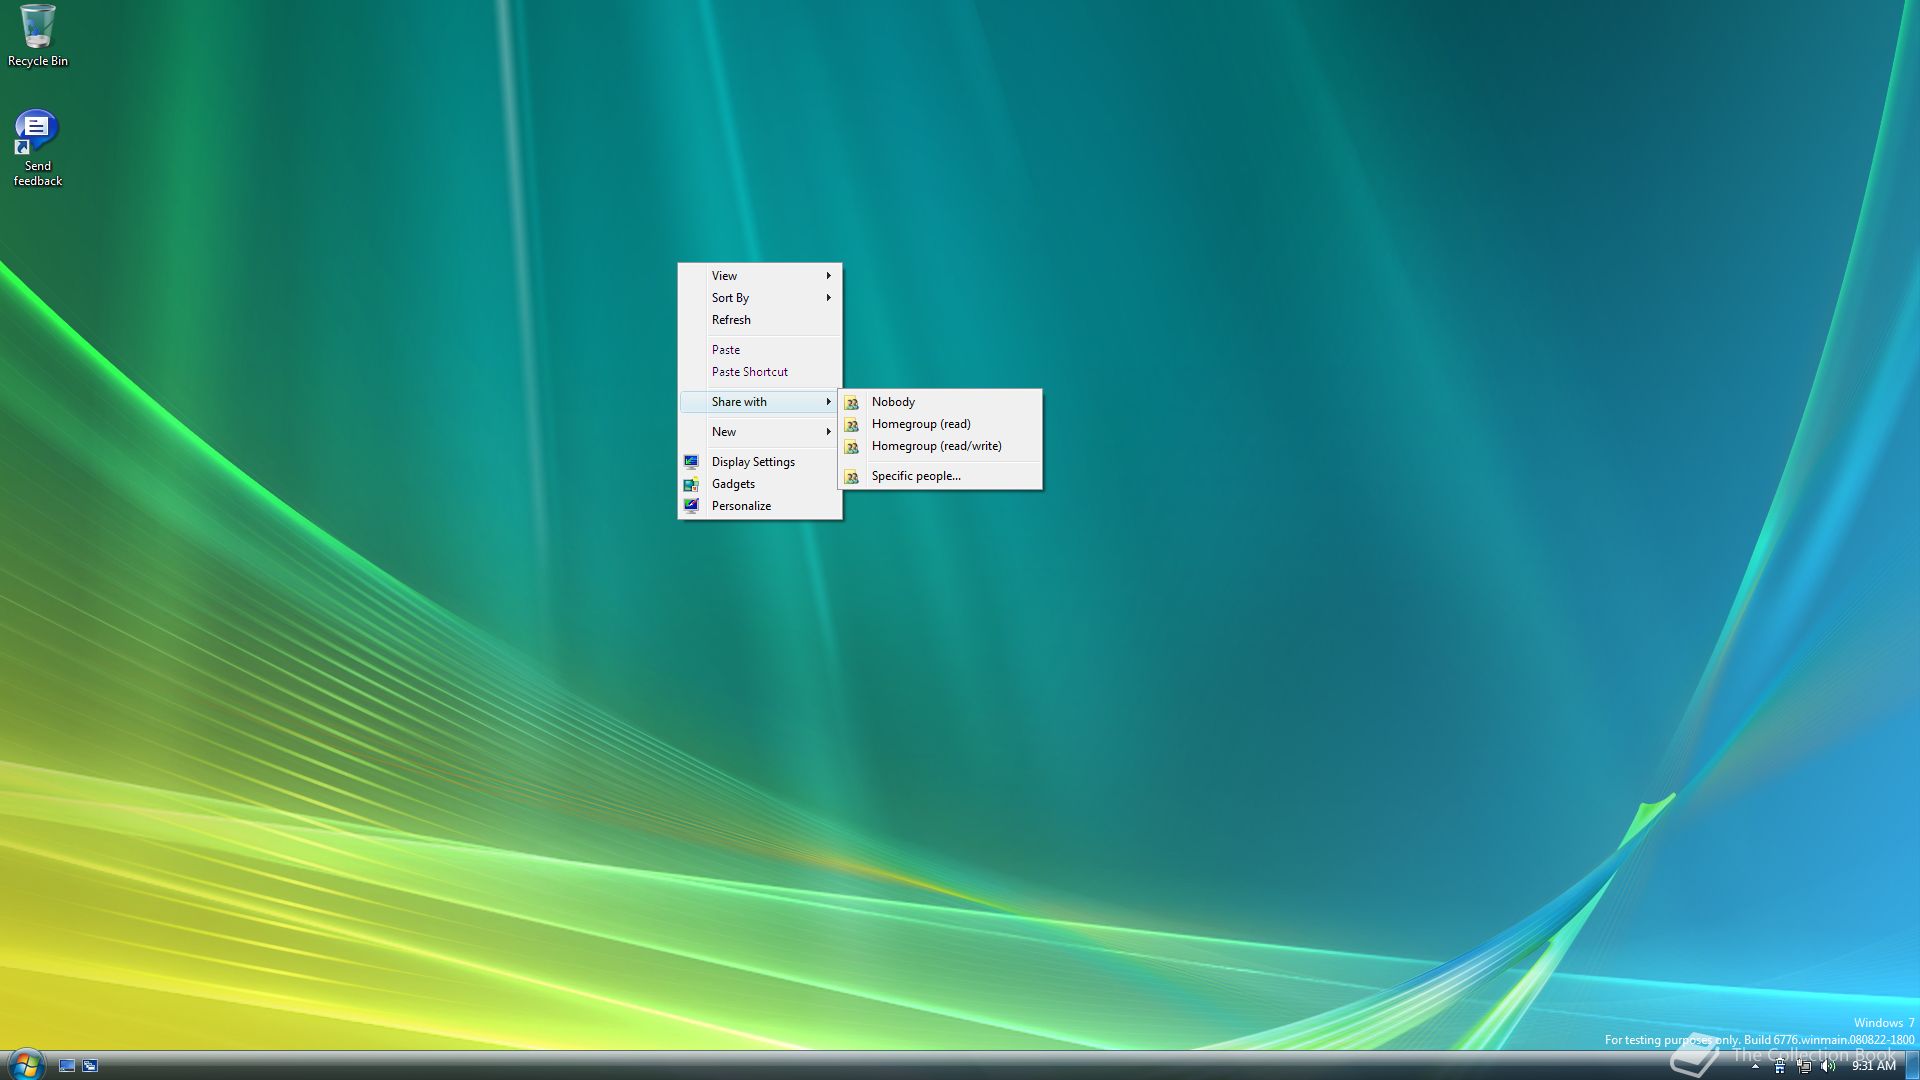
Task: Choose Refresh from context menu
Action: 760,320
